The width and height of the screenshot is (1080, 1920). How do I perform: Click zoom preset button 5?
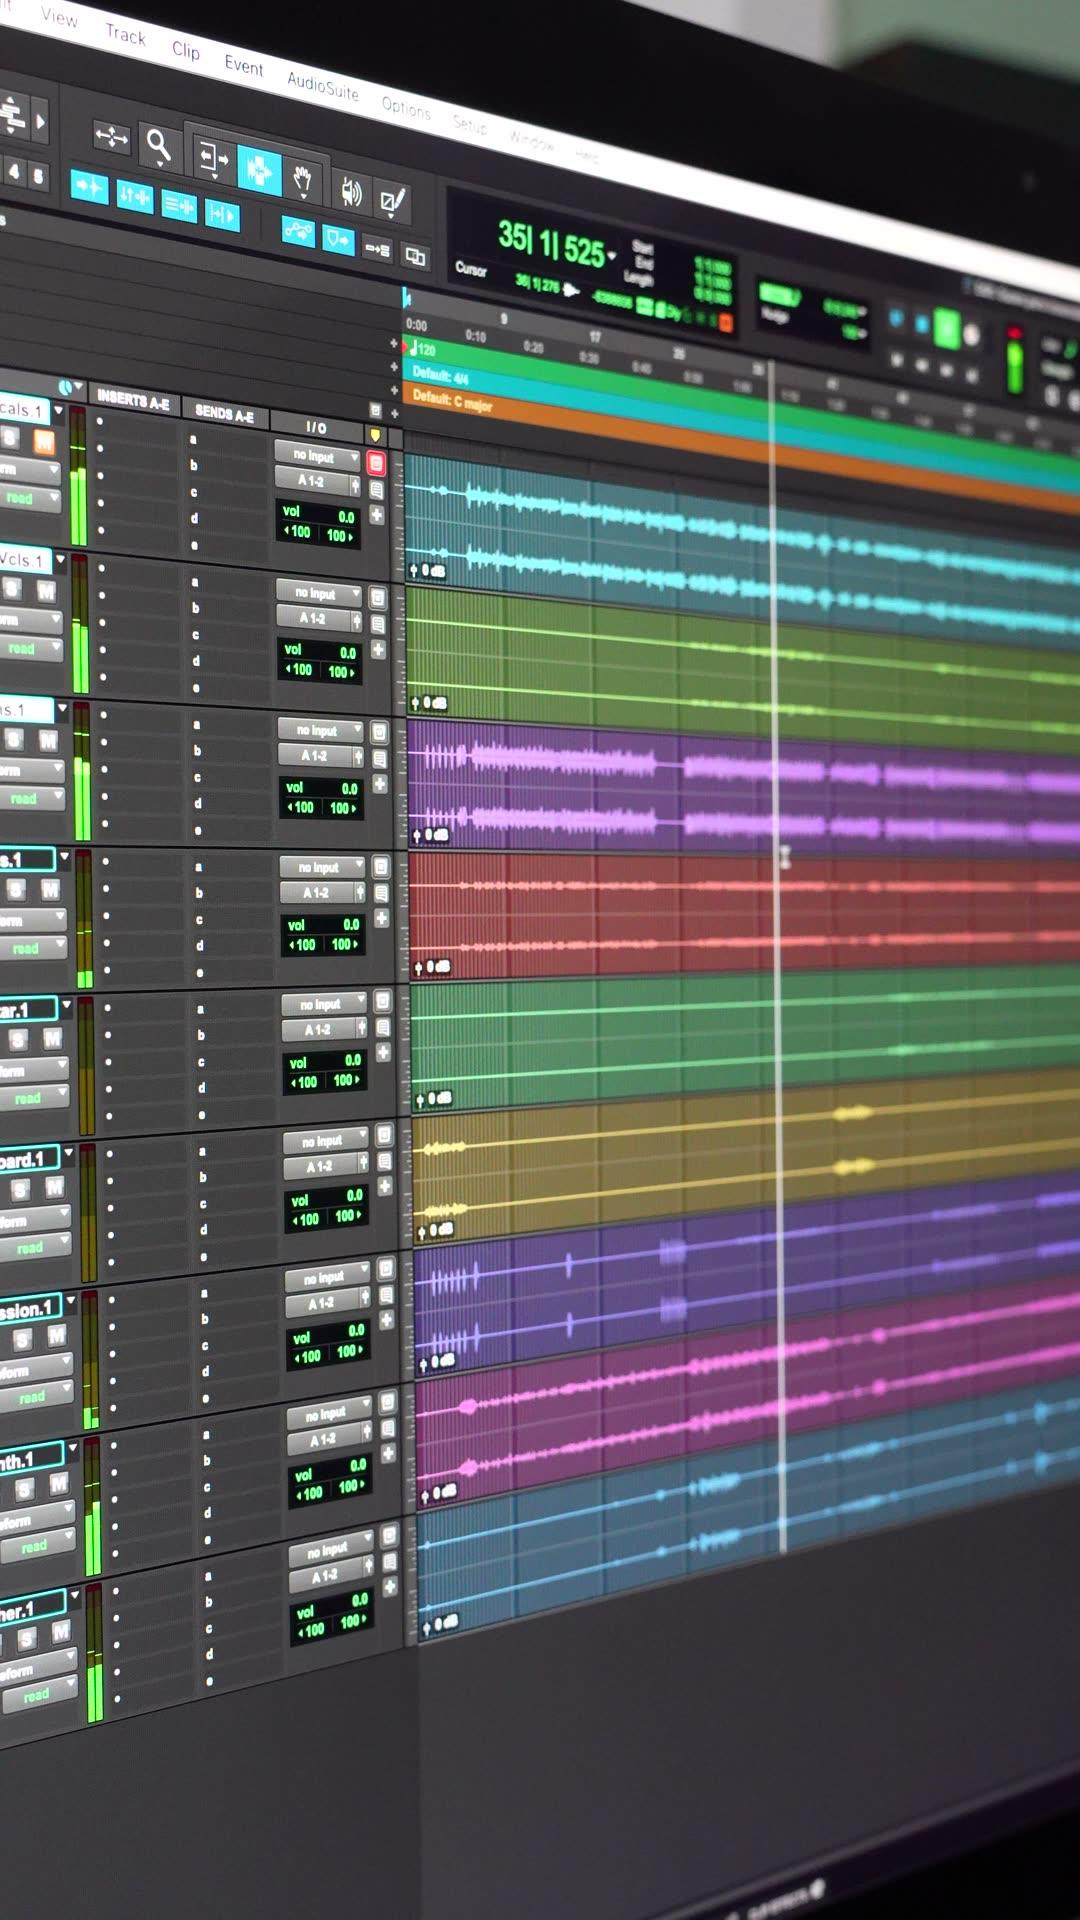[38, 176]
